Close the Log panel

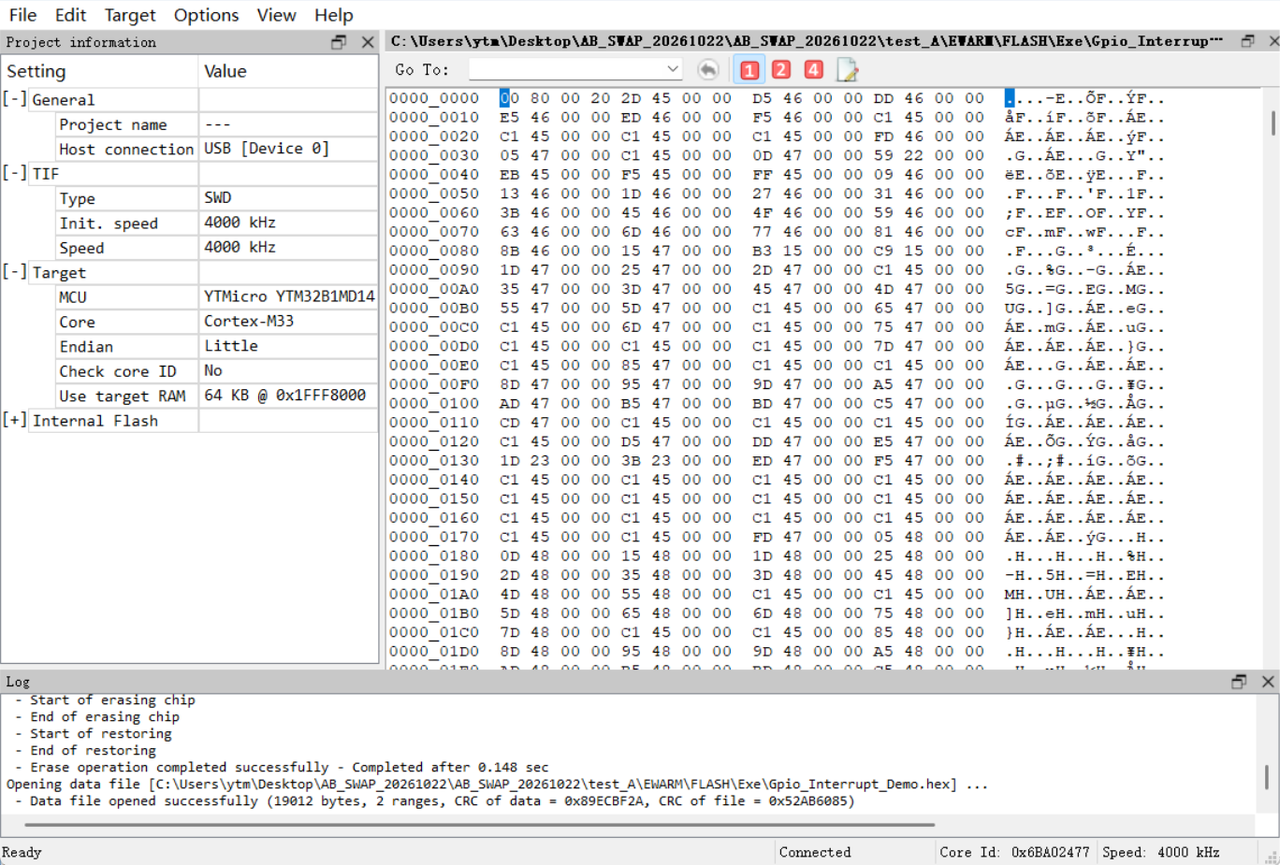pyautogui.click(x=1268, y=681)
